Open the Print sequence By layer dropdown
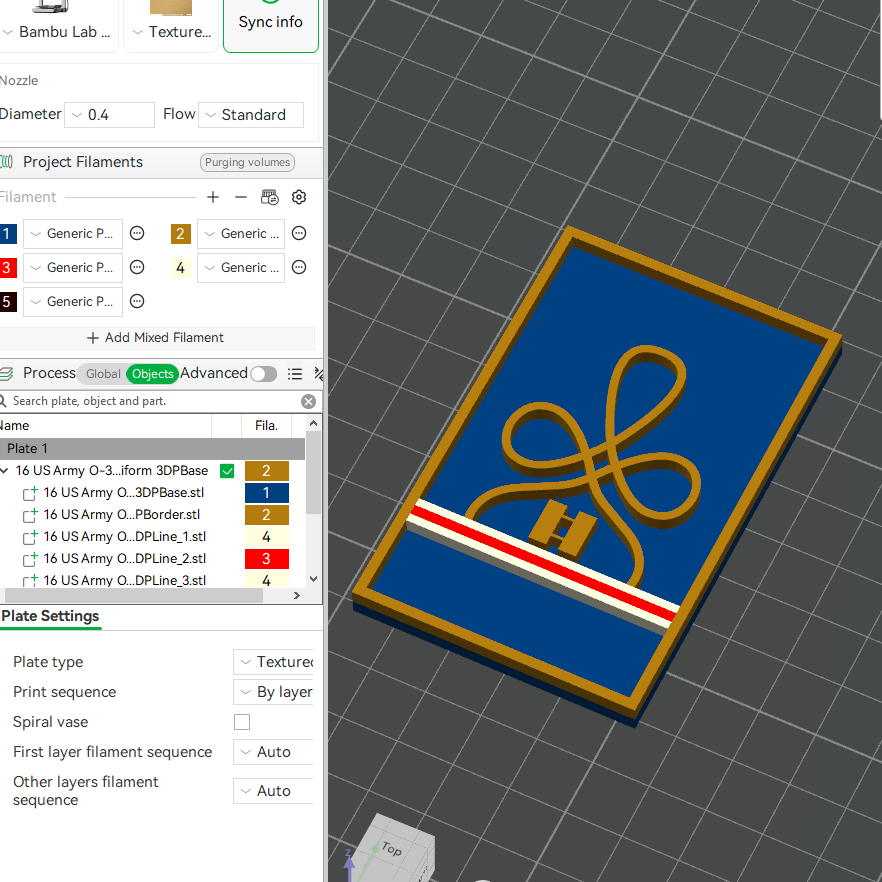This screenshot has width=882, height=882. click(x=273, y=692)
